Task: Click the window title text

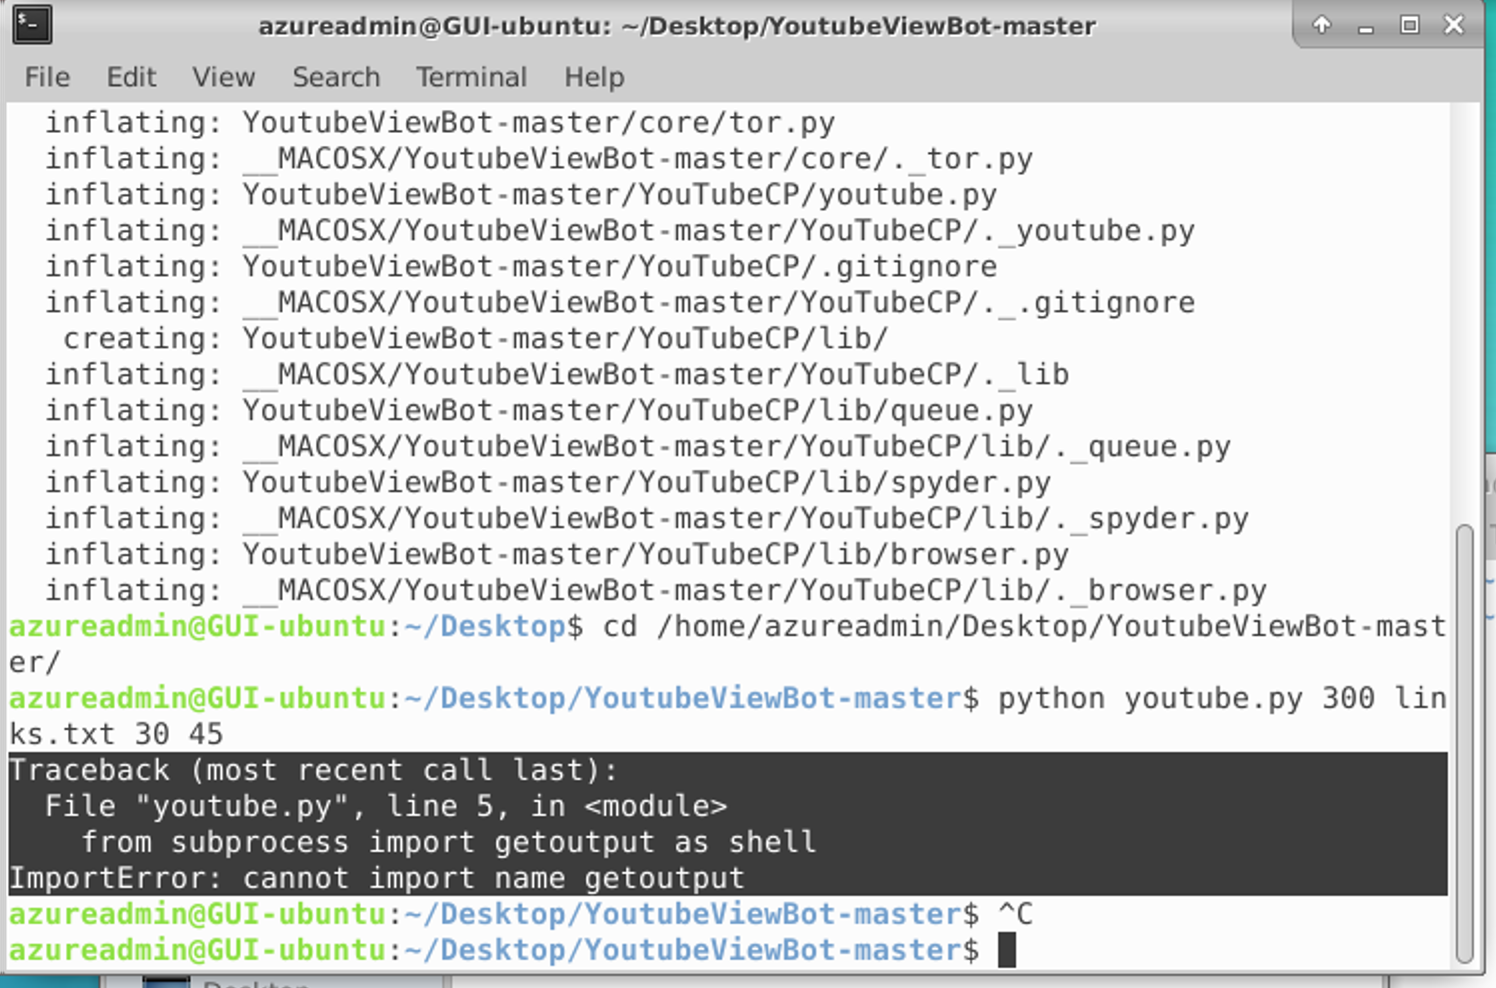Action: [x=677, y=26]
